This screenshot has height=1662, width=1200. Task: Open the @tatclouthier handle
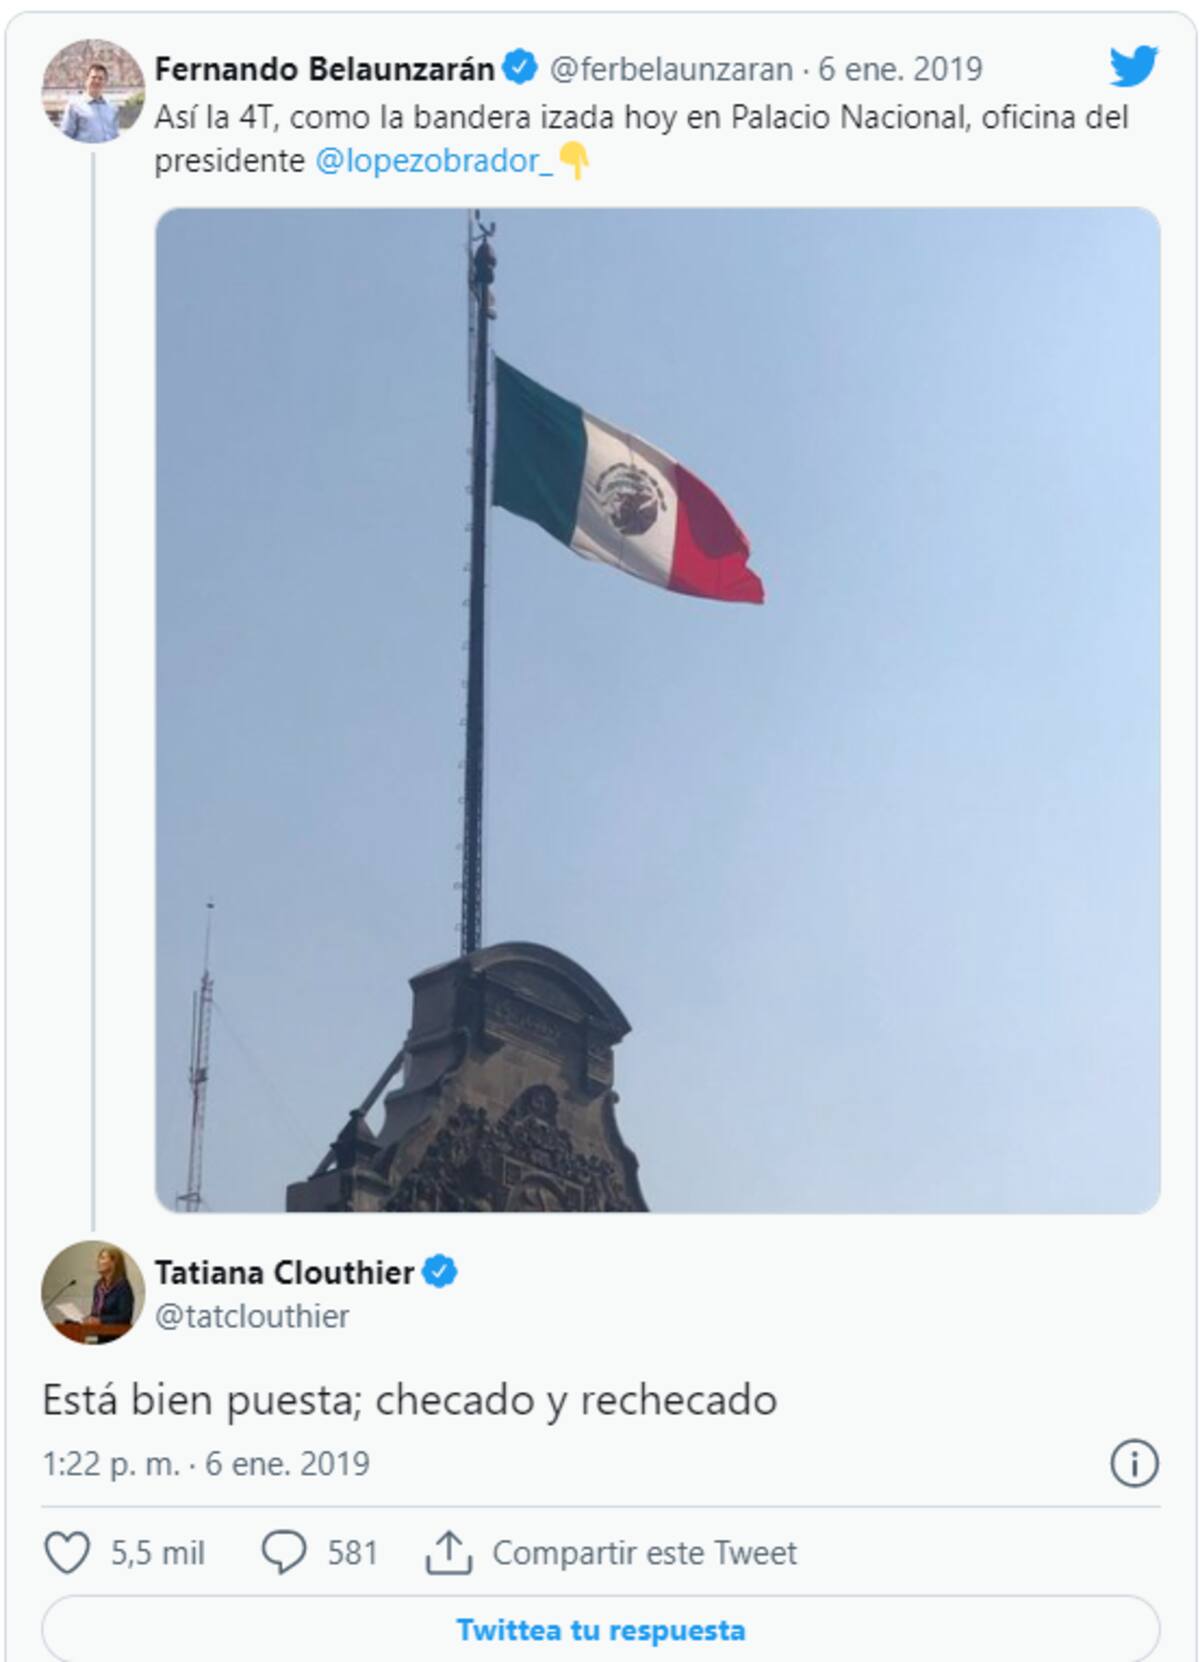252,1316
